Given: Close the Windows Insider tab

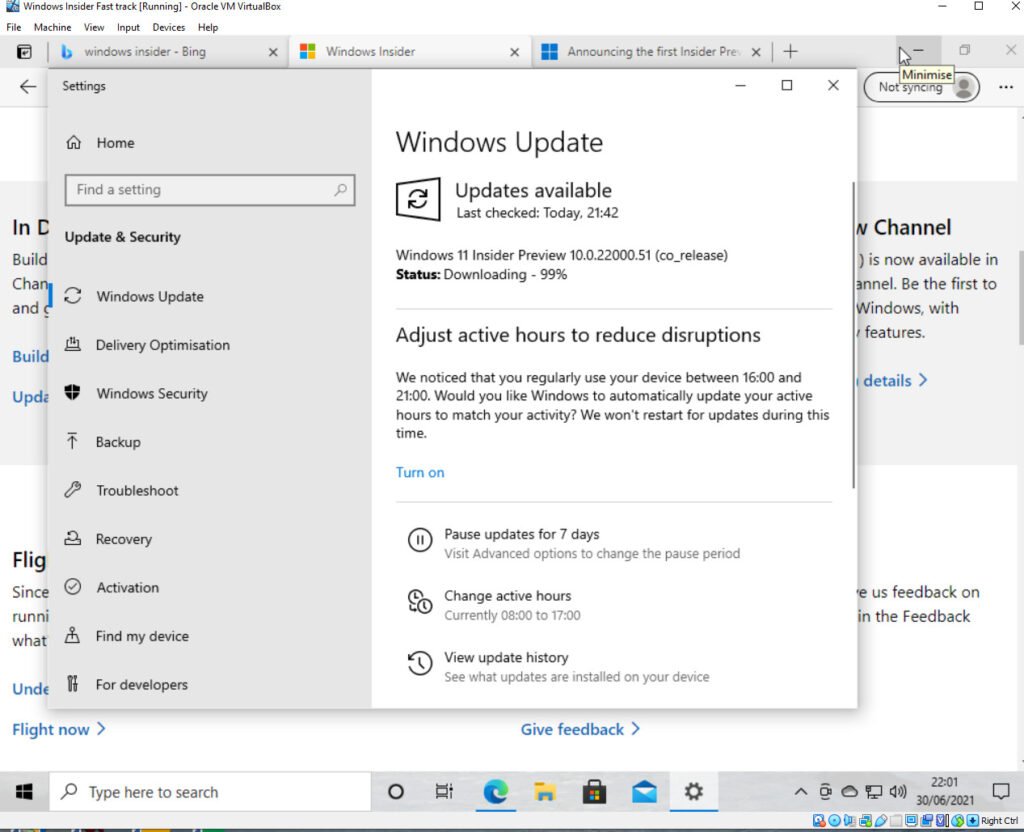Looking at the screenshot, I should click(x=515, y=52).
